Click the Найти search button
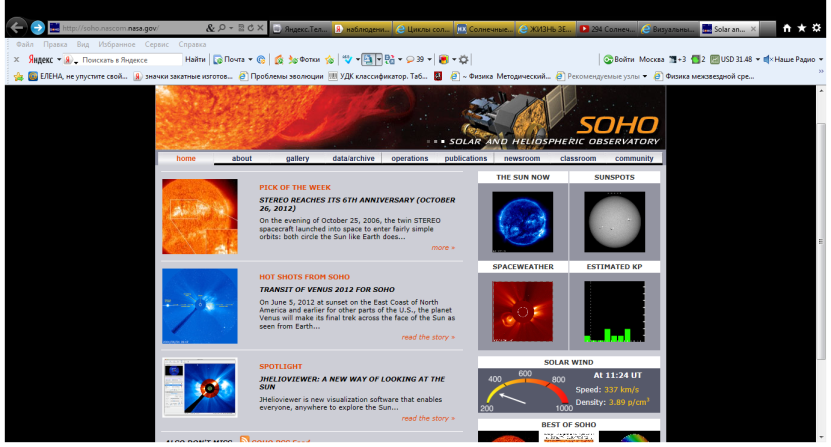This screenshot has width=831, height=447. (195, 59)
